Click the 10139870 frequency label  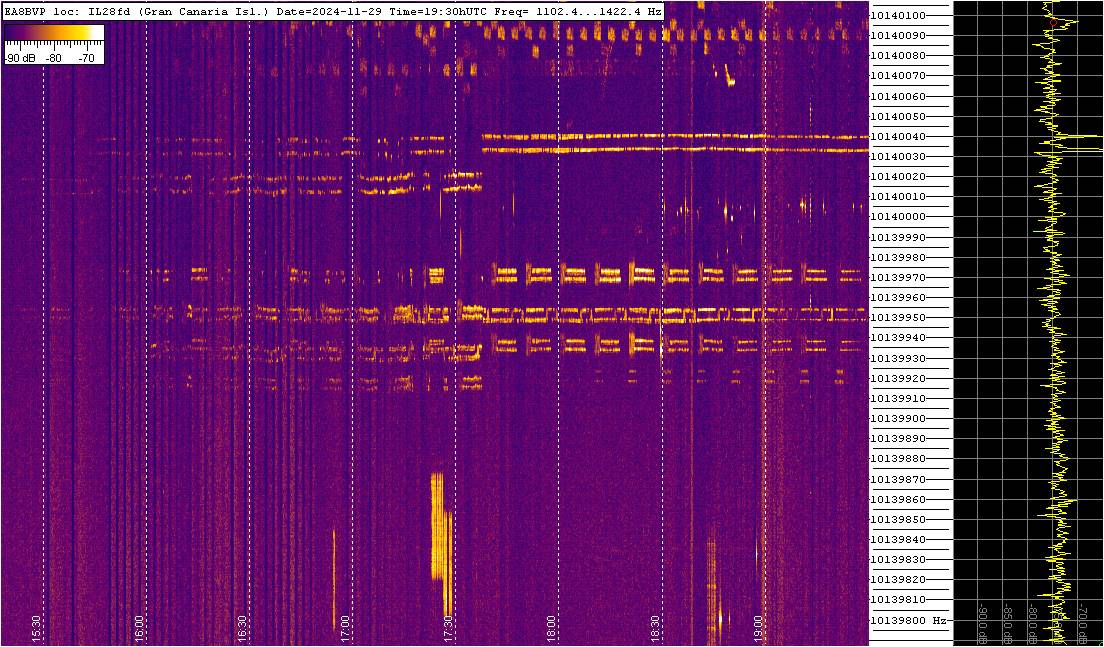tap(898, 479)
